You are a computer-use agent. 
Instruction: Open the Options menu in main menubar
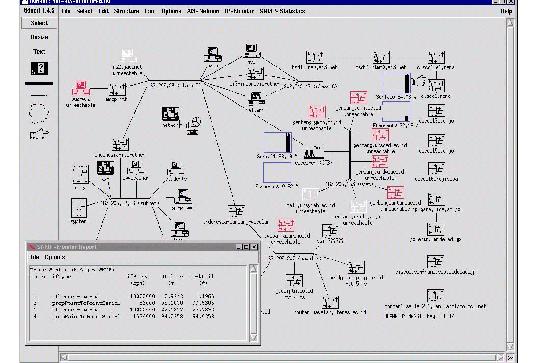coord(171,11)
